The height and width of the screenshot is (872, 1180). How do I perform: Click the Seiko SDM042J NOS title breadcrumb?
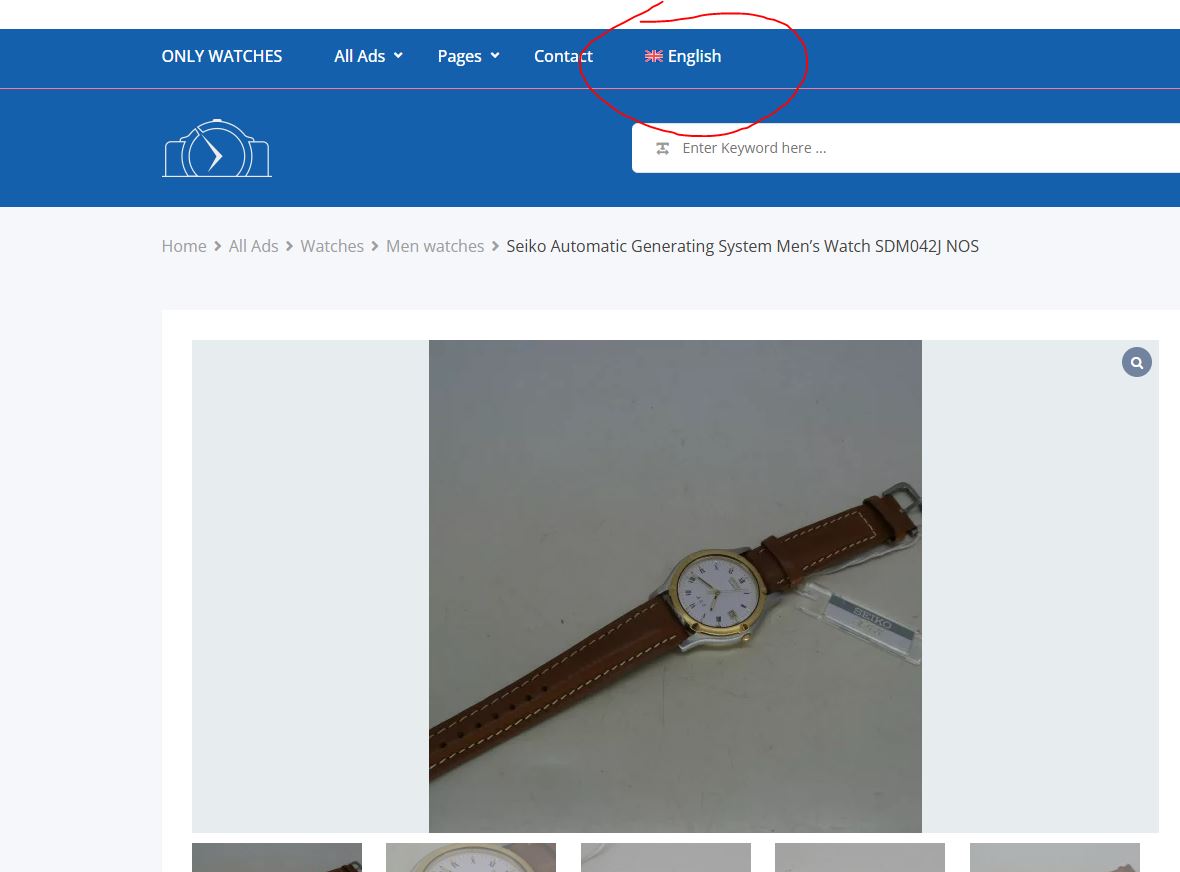(x=742, y=246)
